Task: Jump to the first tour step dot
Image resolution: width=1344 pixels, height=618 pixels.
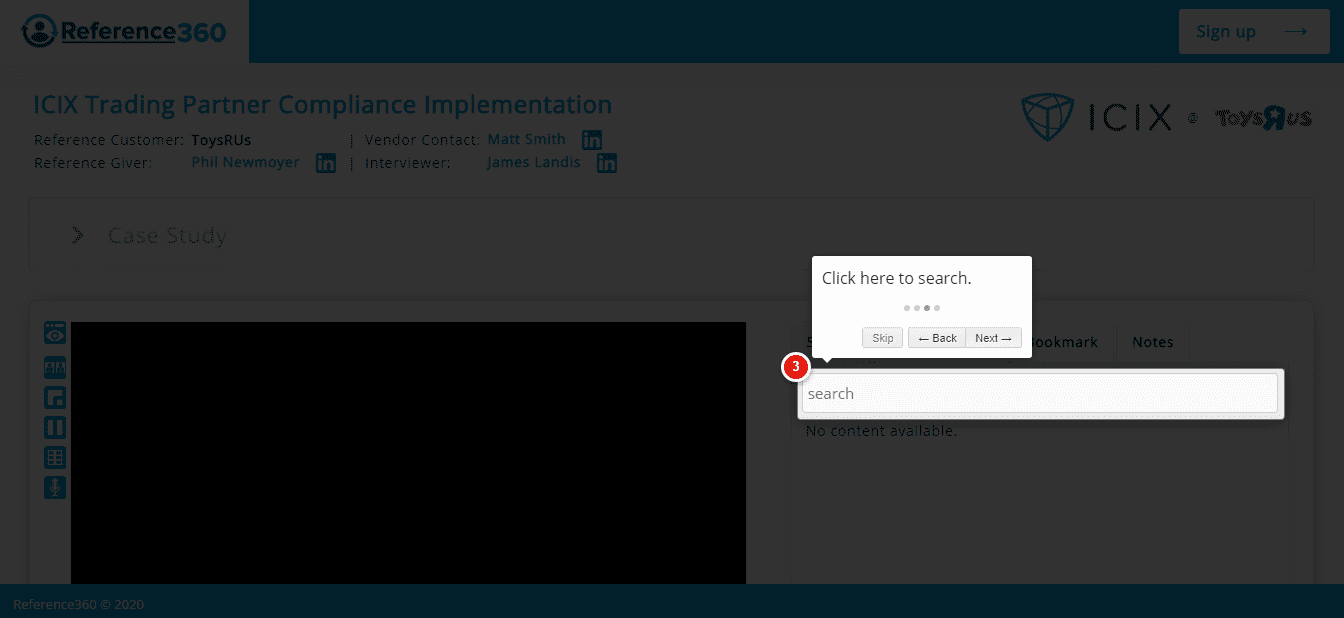Action: tap(907, 308)
